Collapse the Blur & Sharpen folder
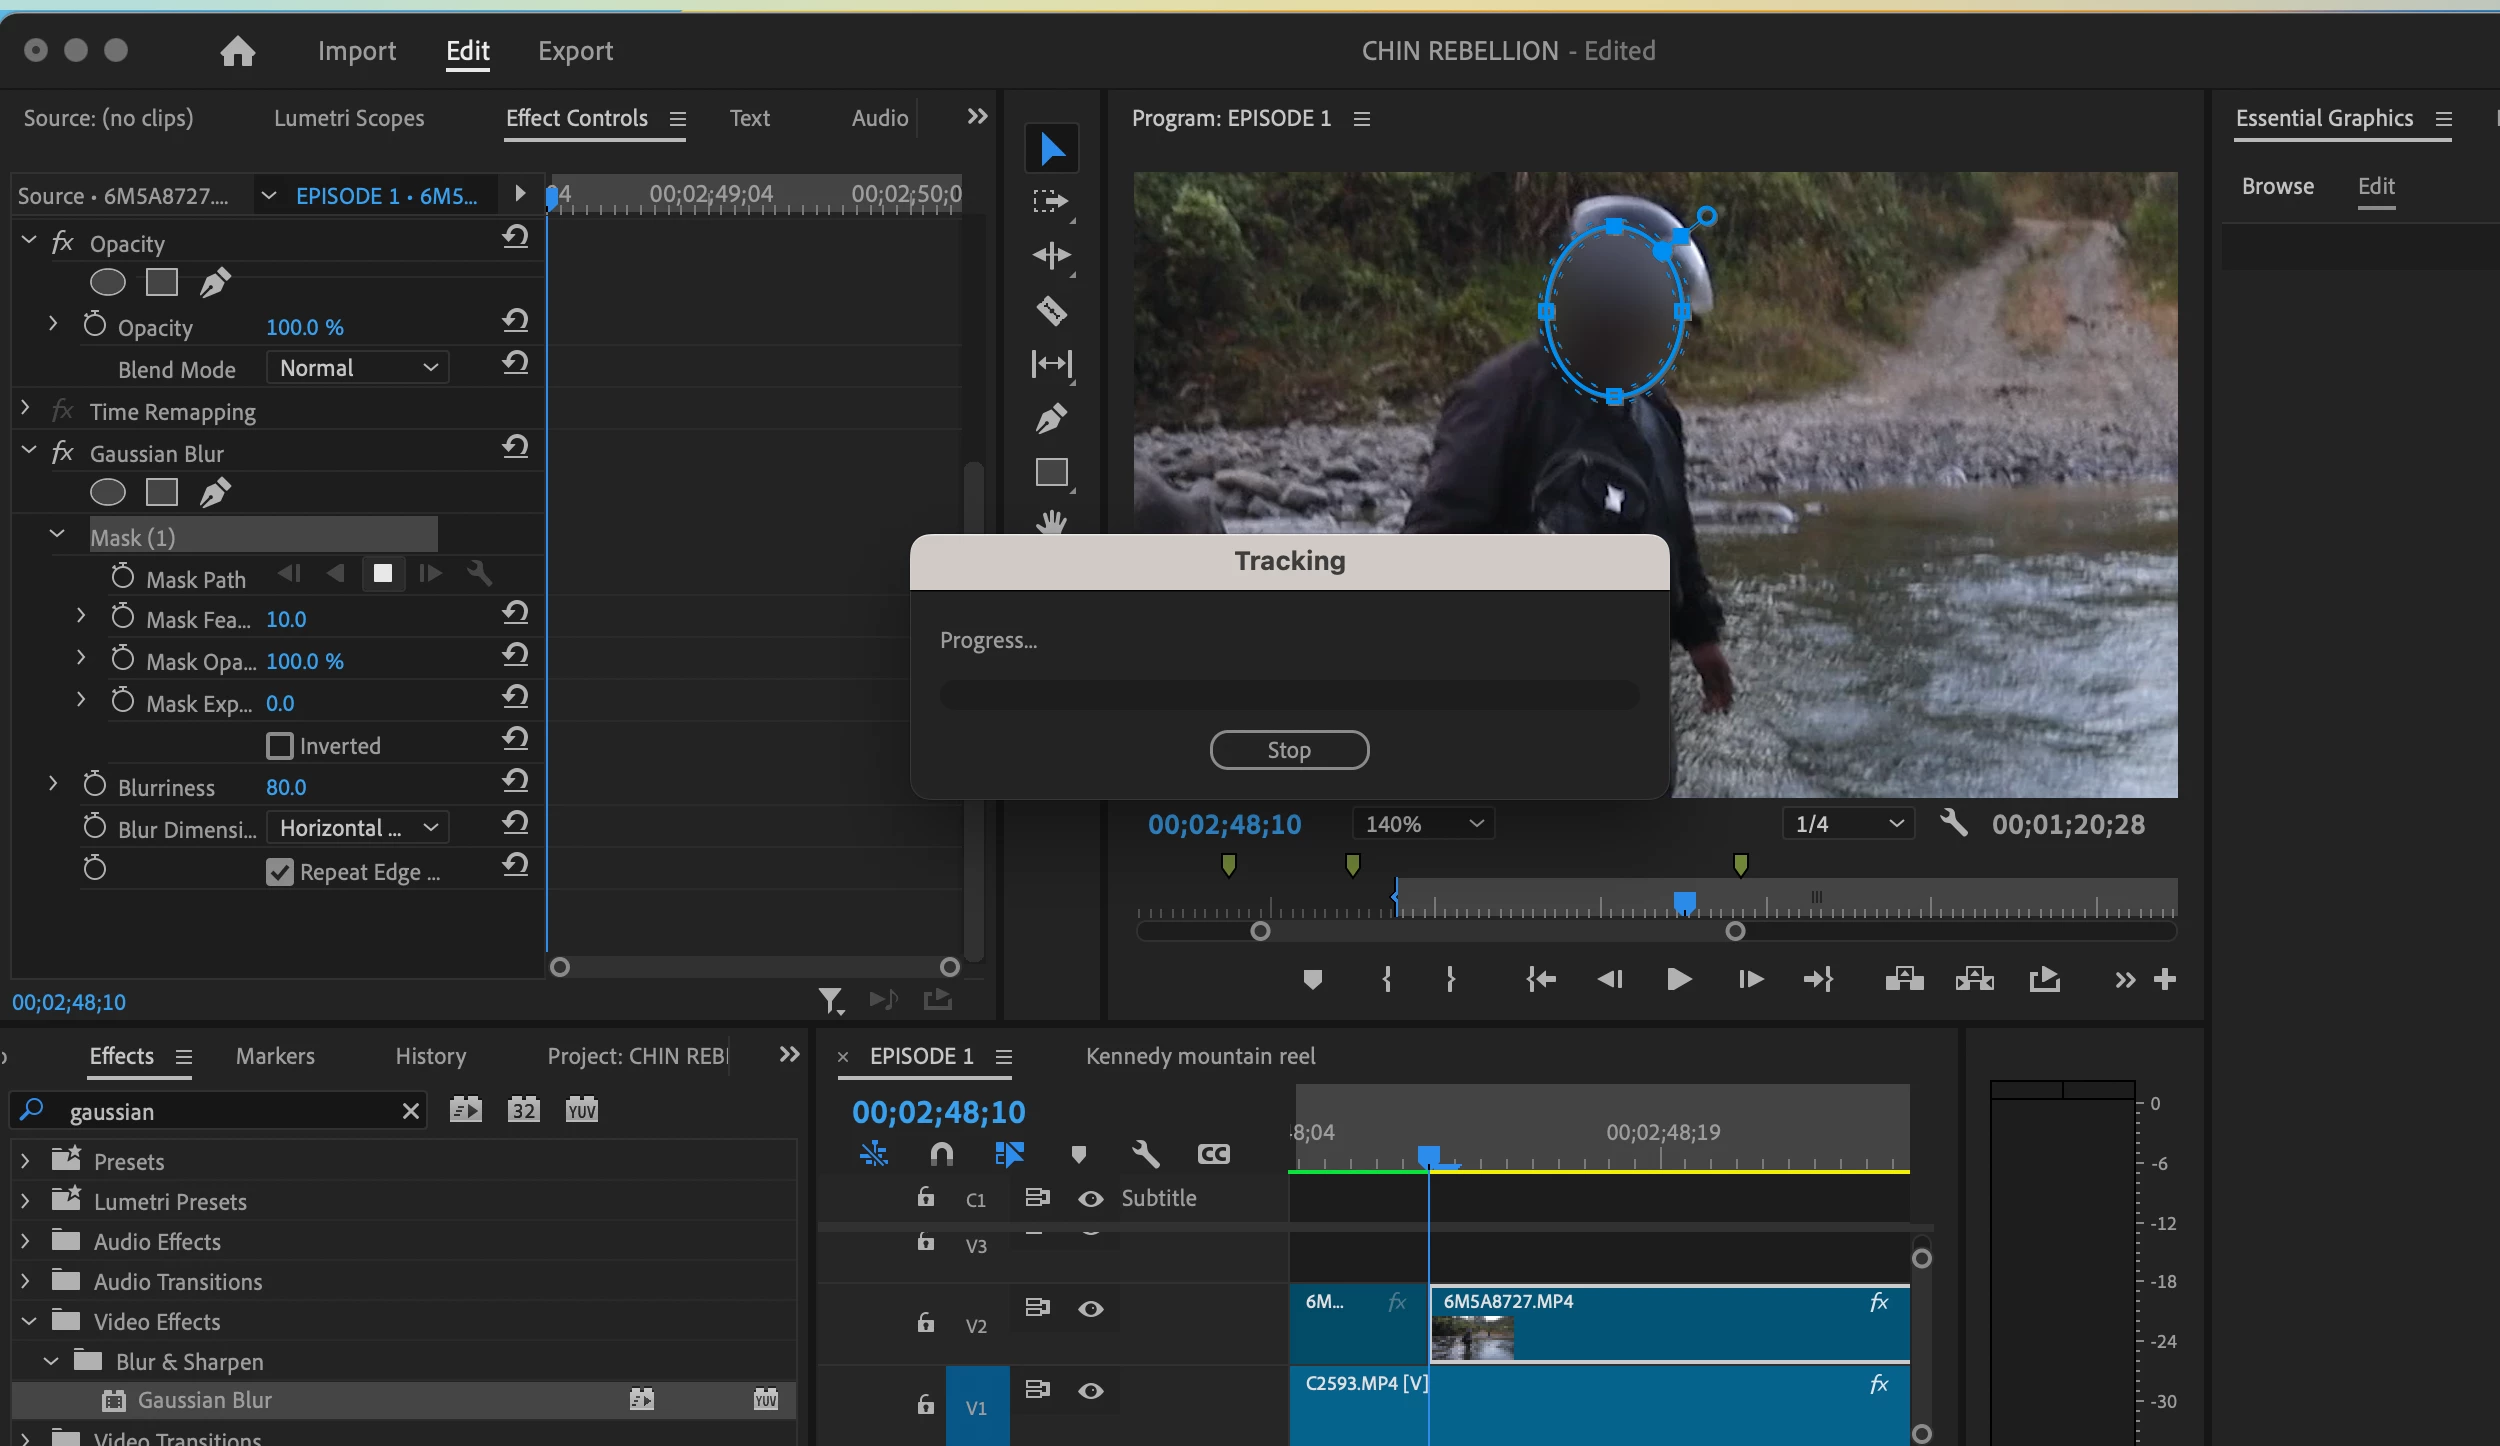Image resolution: width=2500 pixels, height=1446 pixels. (51, 1362)
